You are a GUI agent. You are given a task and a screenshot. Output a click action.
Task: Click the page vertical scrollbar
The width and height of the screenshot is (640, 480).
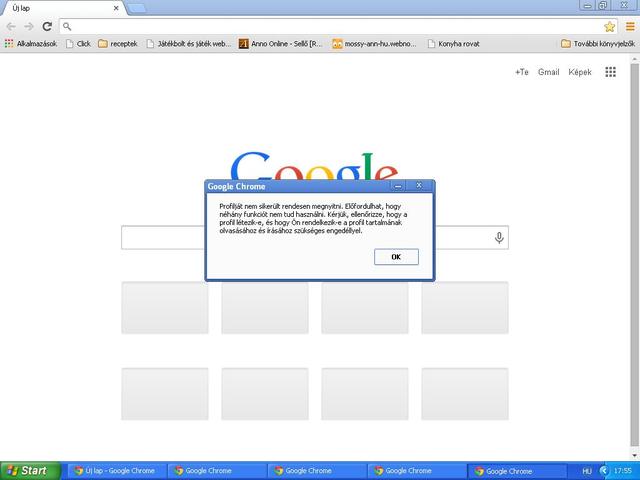635,253
